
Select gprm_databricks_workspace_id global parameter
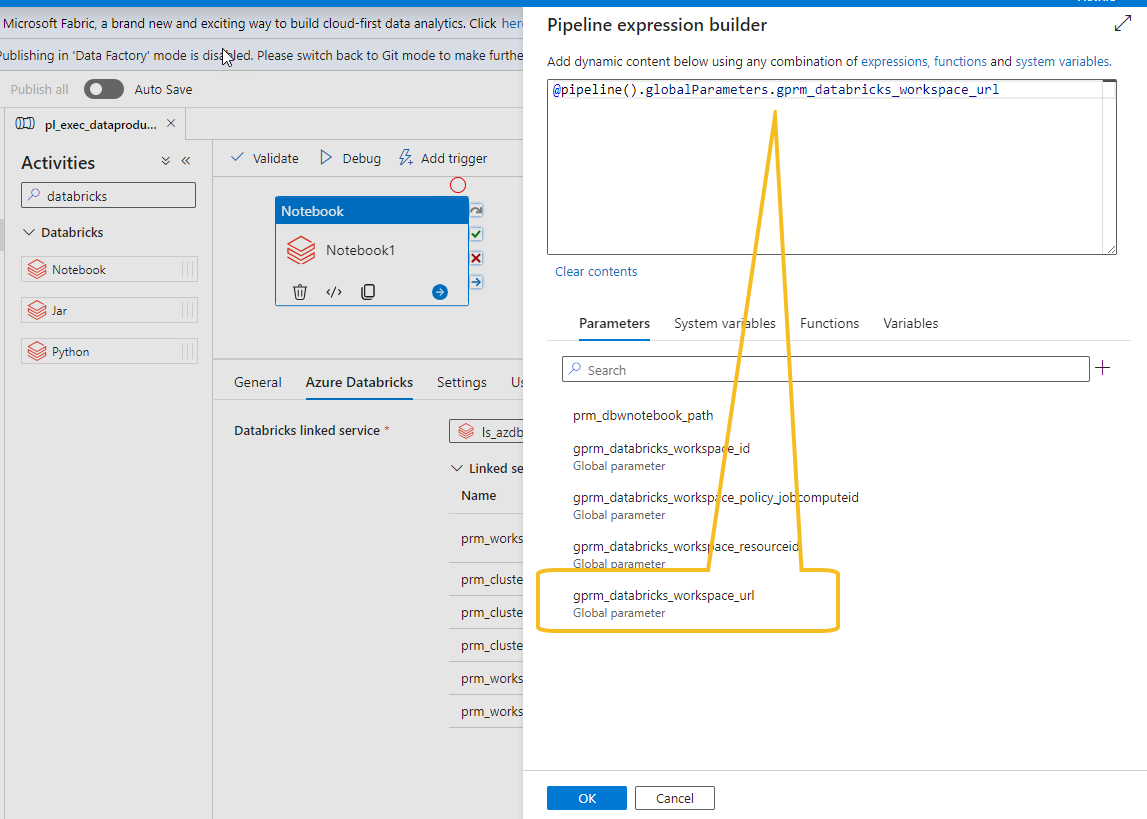[661, 456]
